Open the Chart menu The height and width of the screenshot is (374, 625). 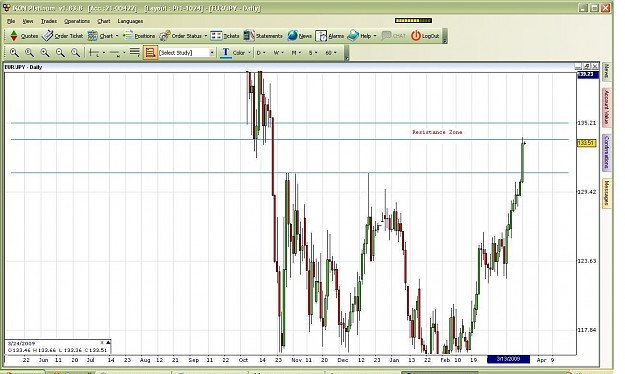click(x=104, y=21)
